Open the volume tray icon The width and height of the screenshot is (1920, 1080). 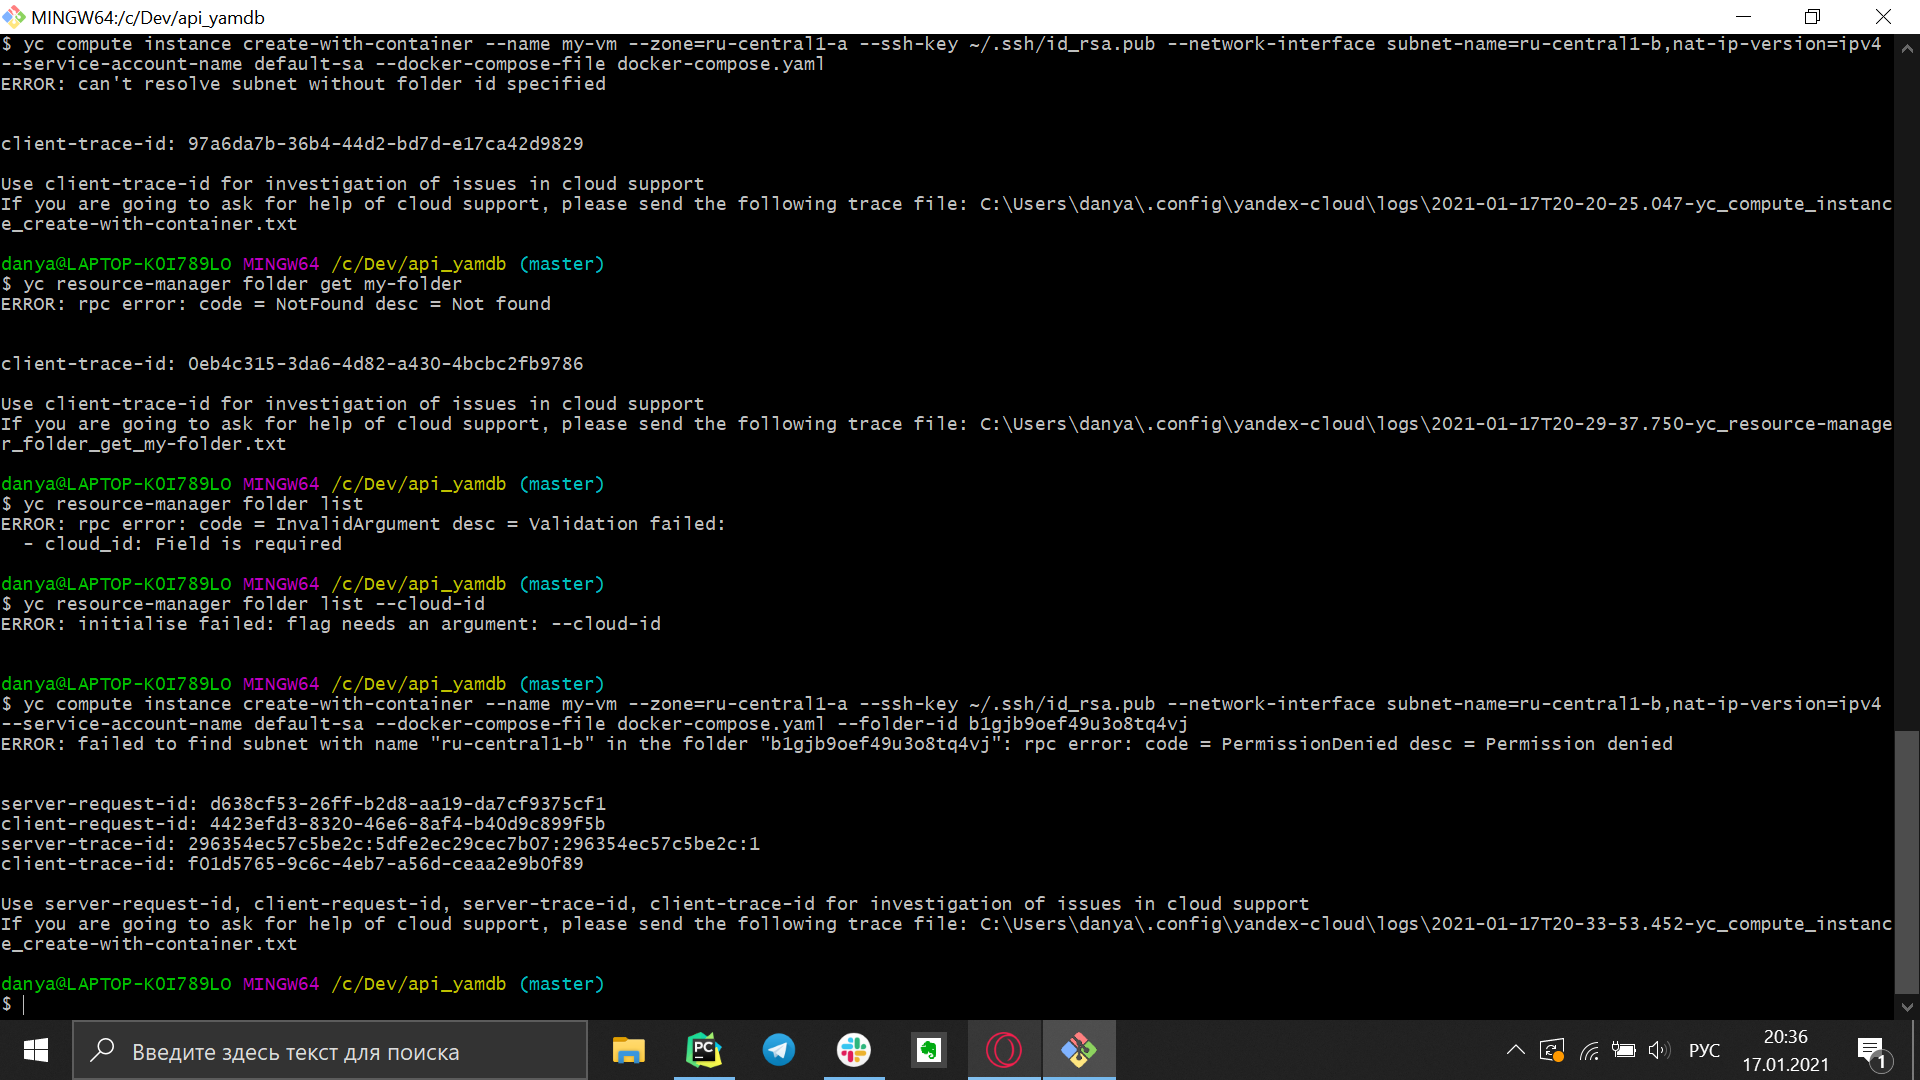1659,1050
